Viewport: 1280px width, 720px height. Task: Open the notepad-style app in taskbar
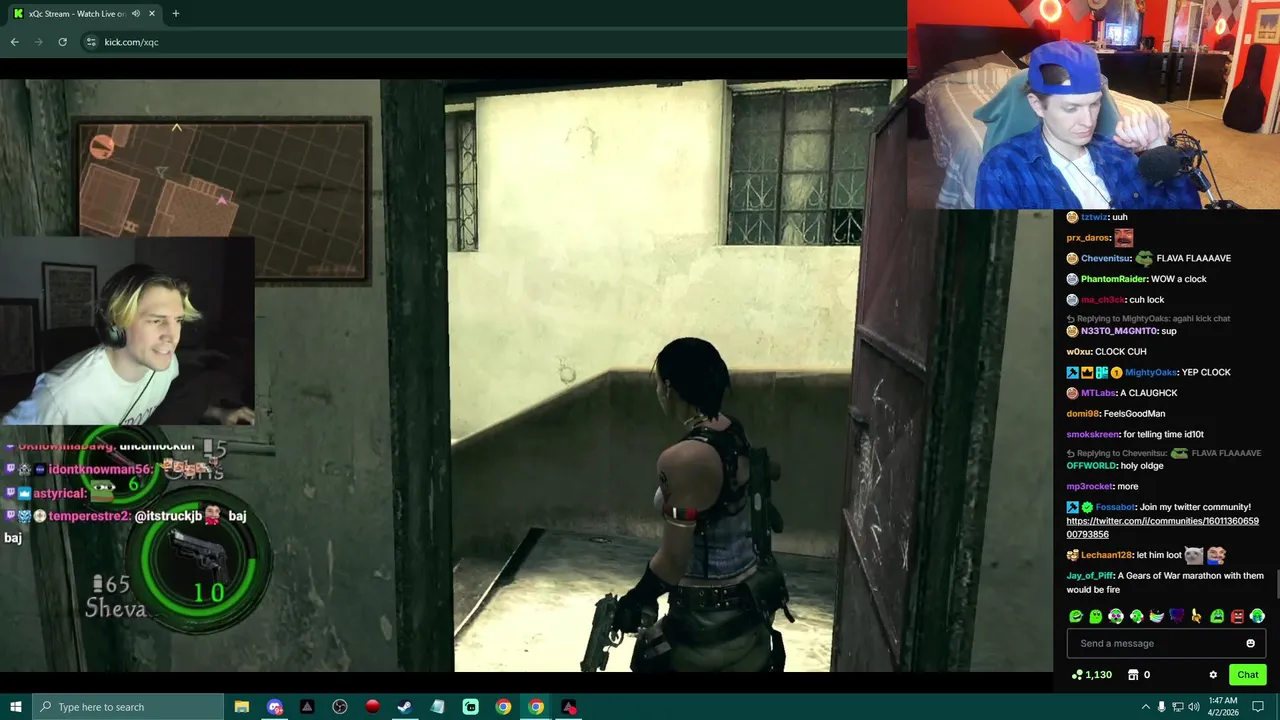pyautogui.click(x=438, y=707)
